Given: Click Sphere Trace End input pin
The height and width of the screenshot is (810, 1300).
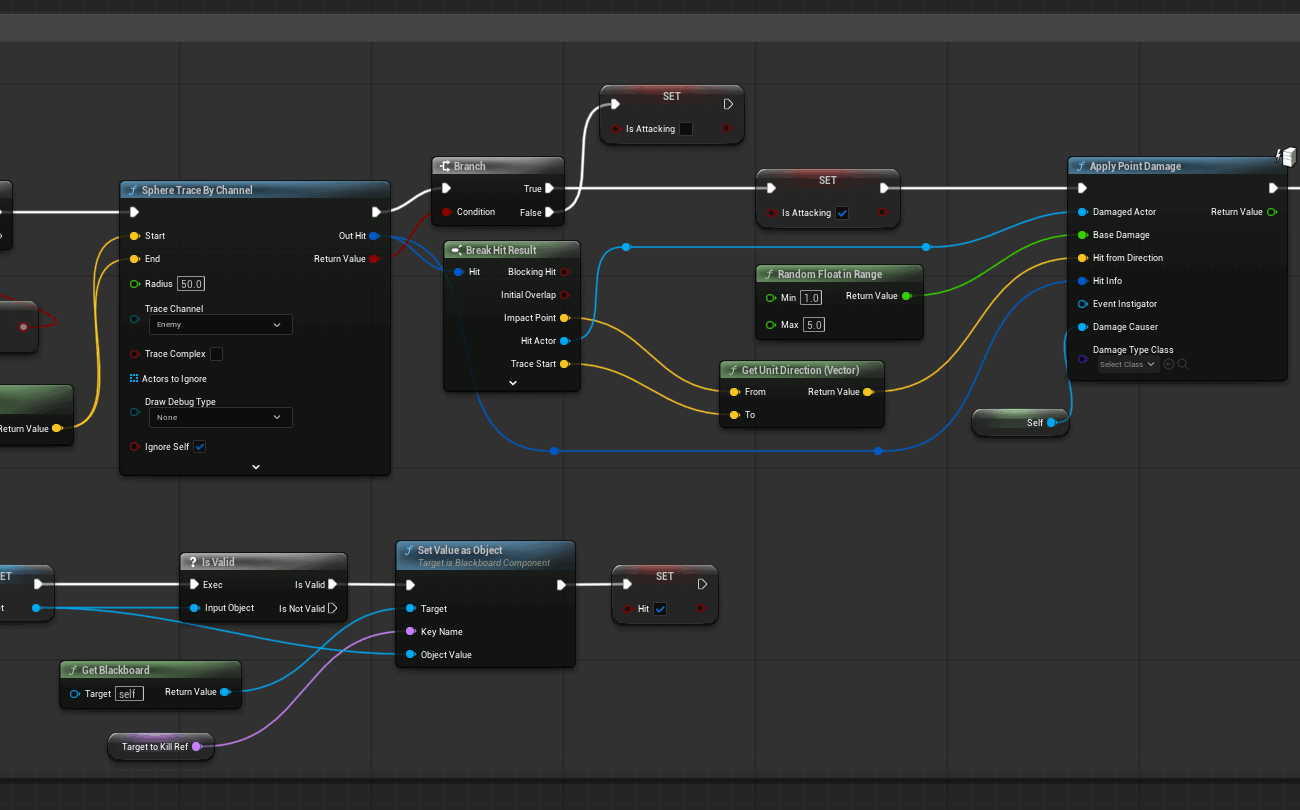Looking at the screenshot, I should (x=134, y=259).
